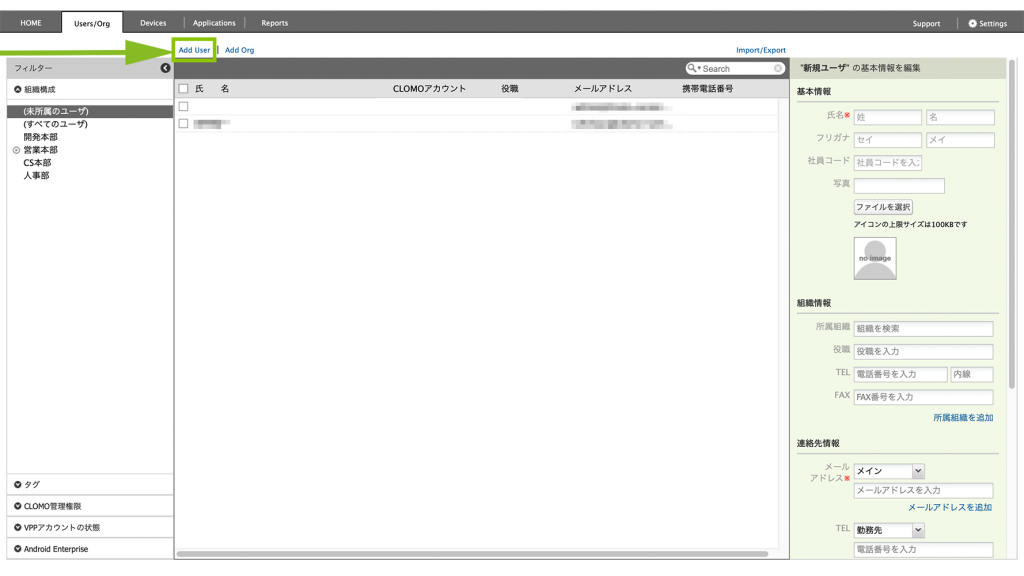This screenshot has height=576, width=1024.
Task: Click the メールアドレスを追加 link
Action: [x=950, y=507]
